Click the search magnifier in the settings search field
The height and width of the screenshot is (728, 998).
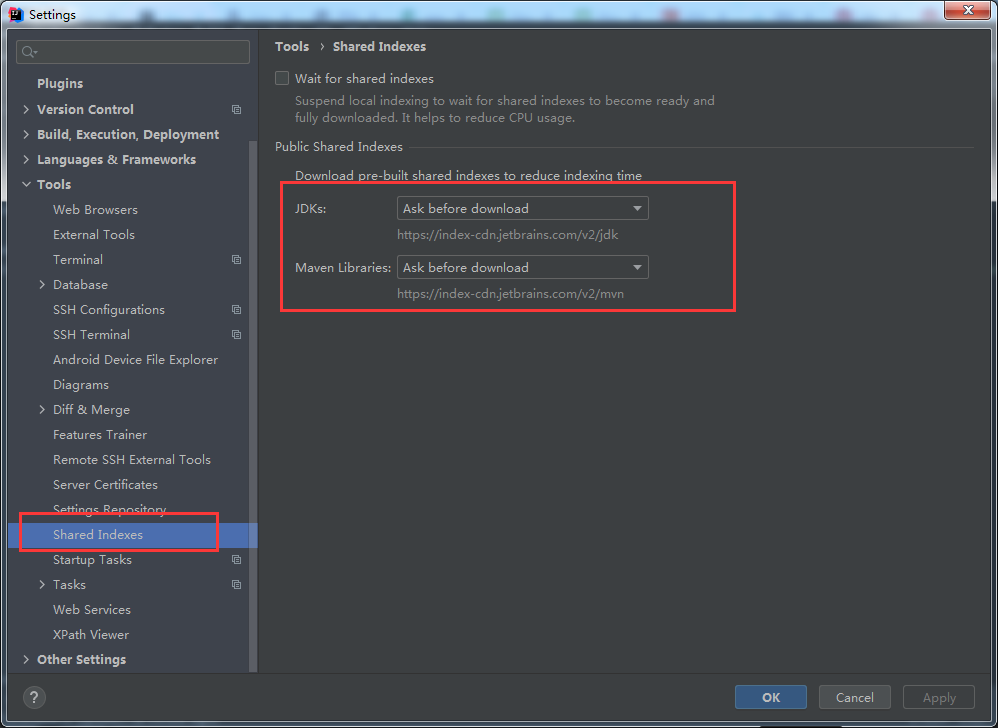coord(26,51)
